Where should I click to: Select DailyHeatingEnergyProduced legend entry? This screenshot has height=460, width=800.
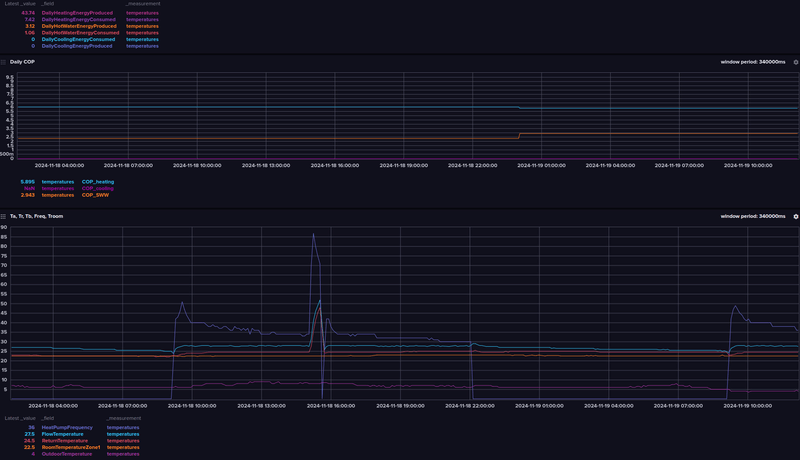point(77,13)
